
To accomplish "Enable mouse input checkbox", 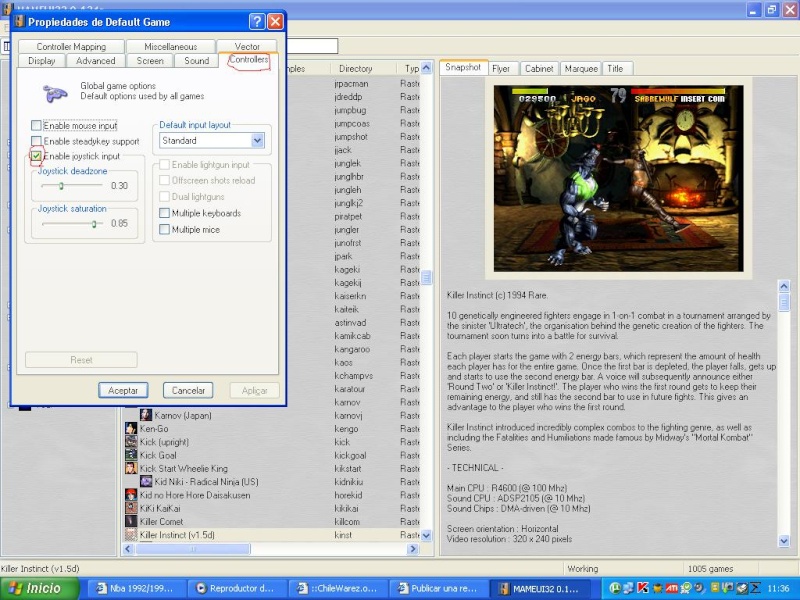I will (36, 126).
